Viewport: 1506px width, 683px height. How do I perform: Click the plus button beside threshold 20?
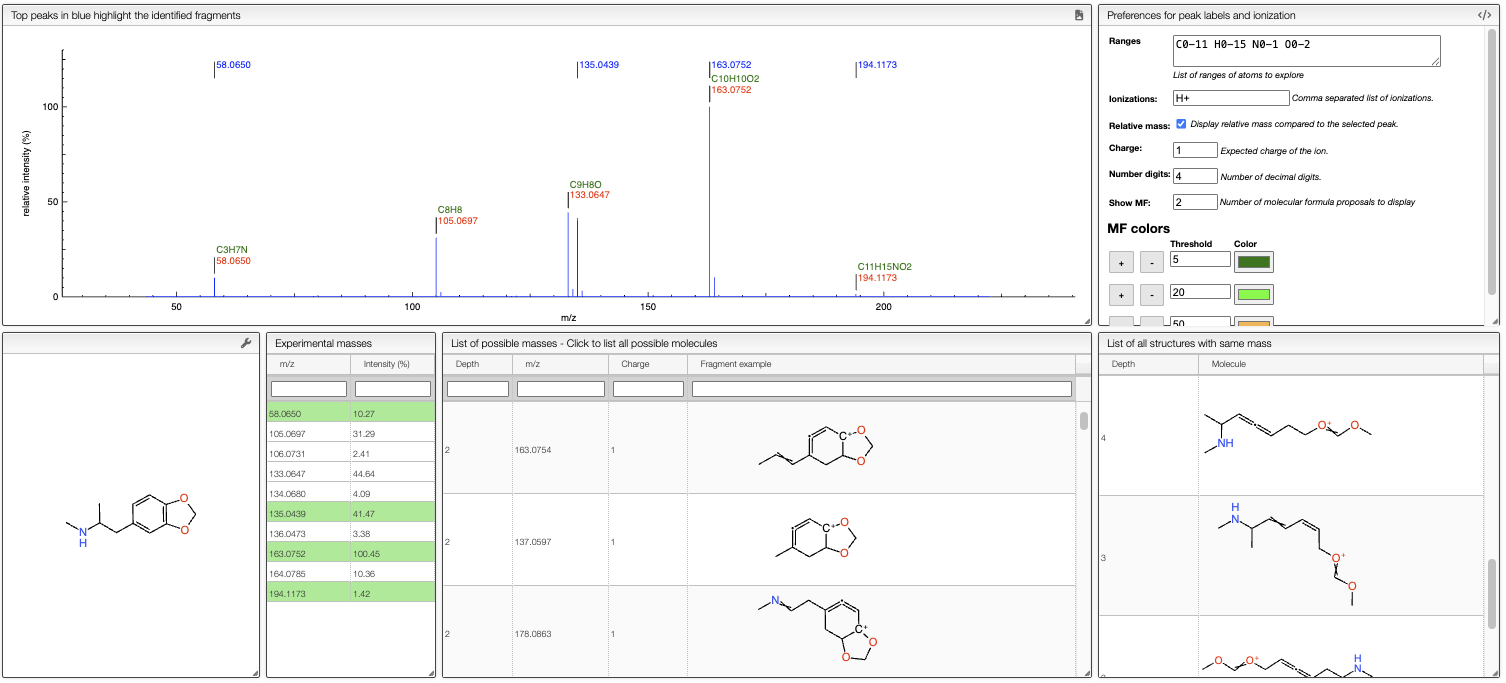pyautogui.click(x=1121, y=296)
